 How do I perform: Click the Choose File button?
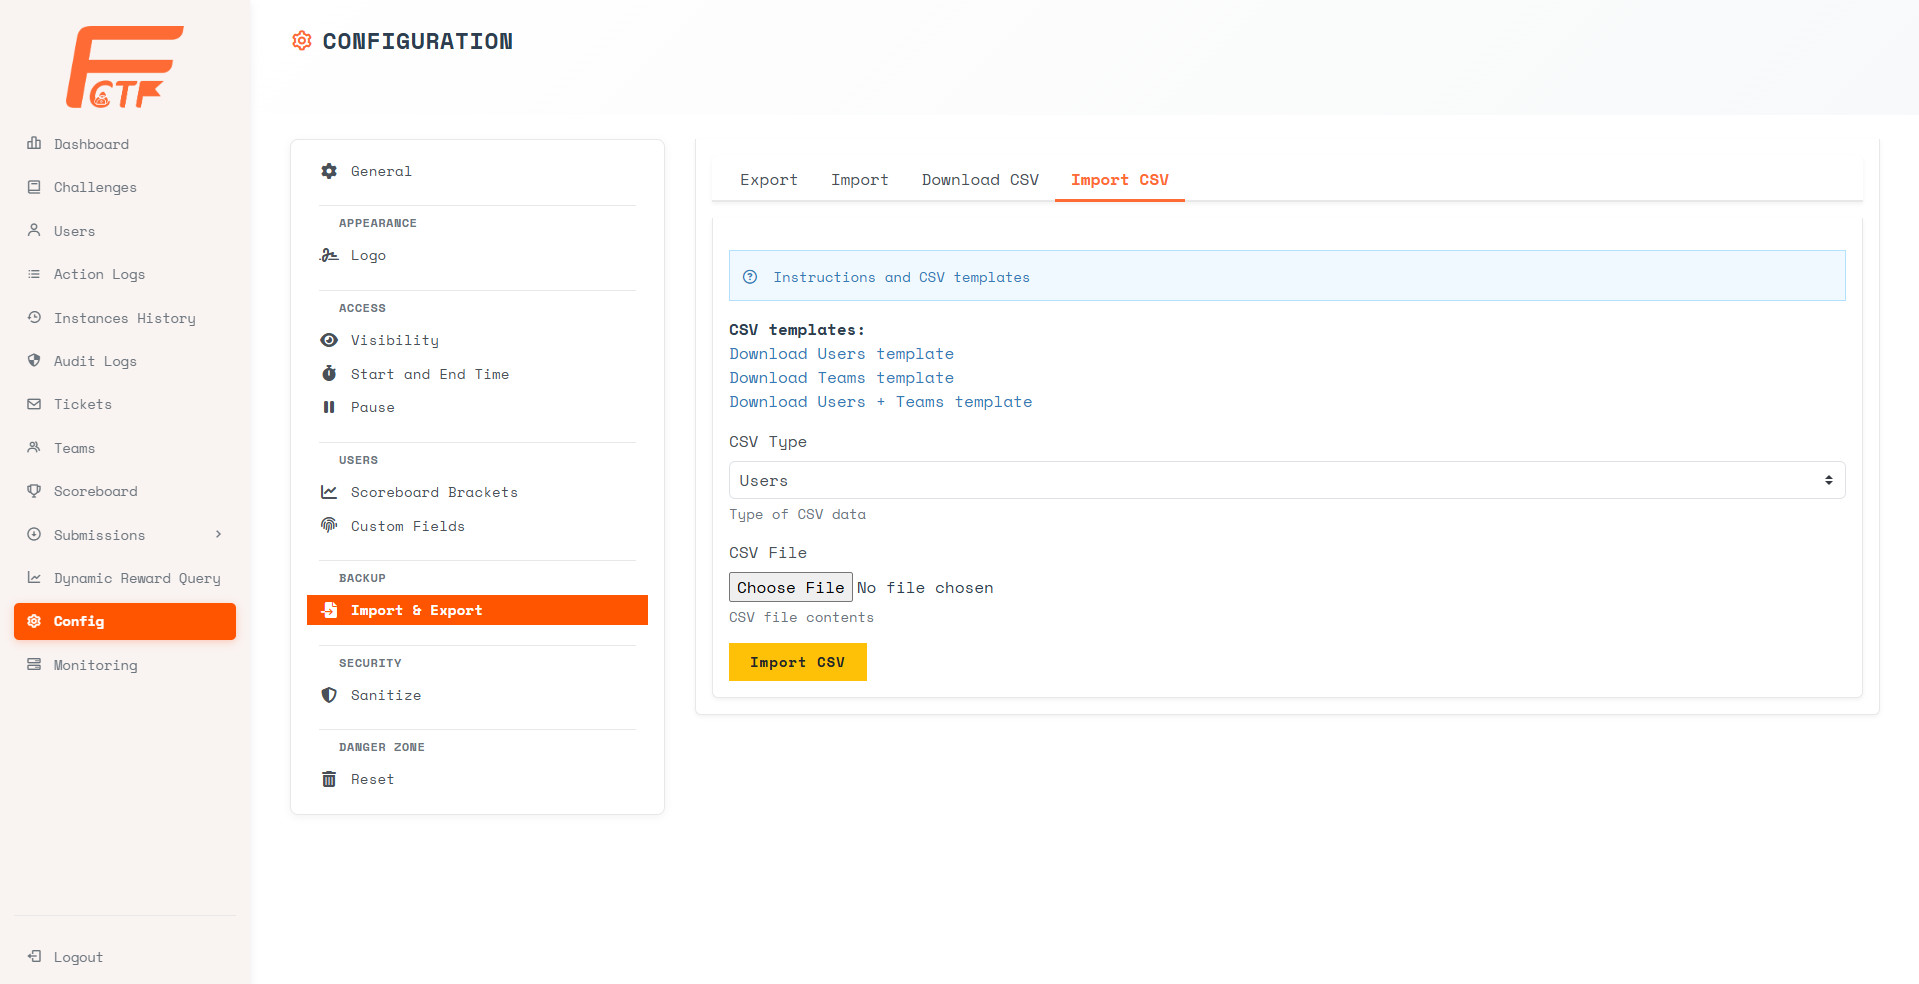(x=791, y=588)
